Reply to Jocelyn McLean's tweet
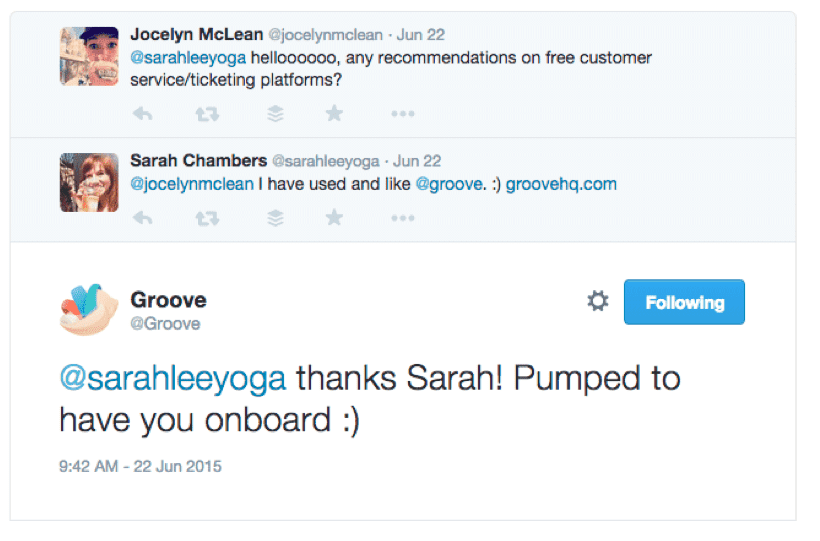The height and width of the screenshot is (541, 820). 143,114
